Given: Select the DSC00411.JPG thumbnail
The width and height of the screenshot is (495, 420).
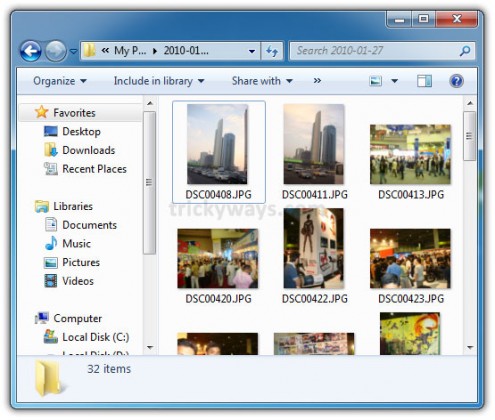Looking at the screenshot, I should coord(314,144).
